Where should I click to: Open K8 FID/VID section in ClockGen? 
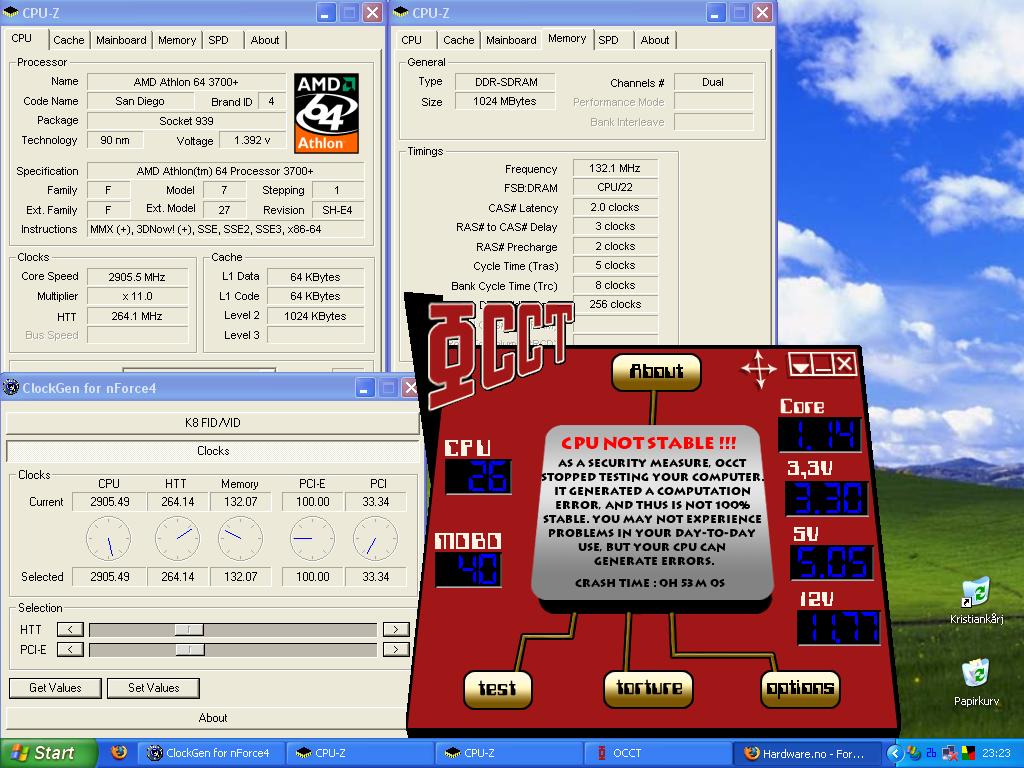click(212, 423)
